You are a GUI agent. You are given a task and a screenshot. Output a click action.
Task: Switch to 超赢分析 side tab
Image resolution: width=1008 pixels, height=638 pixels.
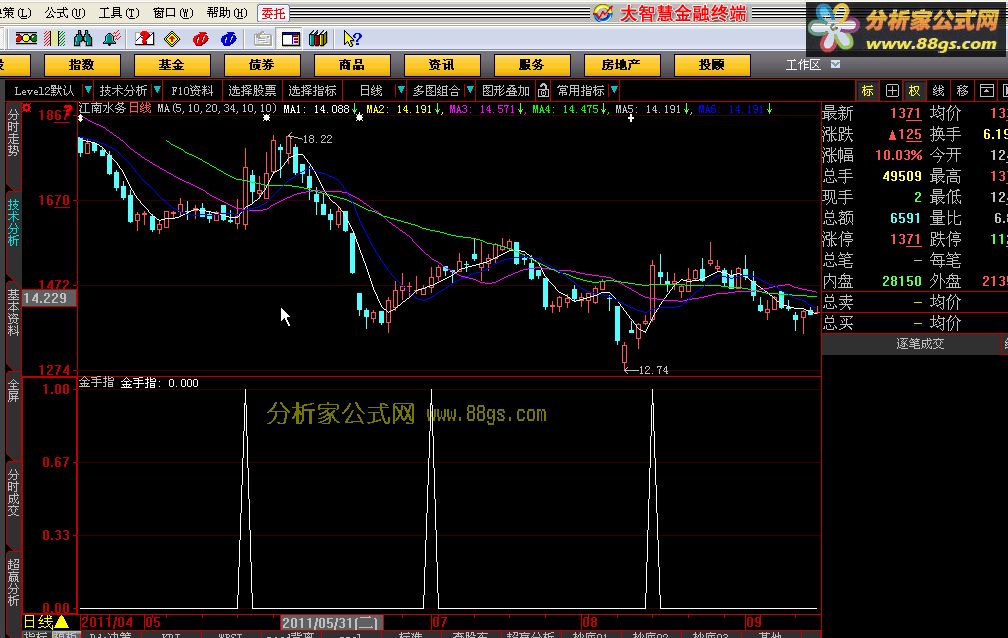coord(14,582)
